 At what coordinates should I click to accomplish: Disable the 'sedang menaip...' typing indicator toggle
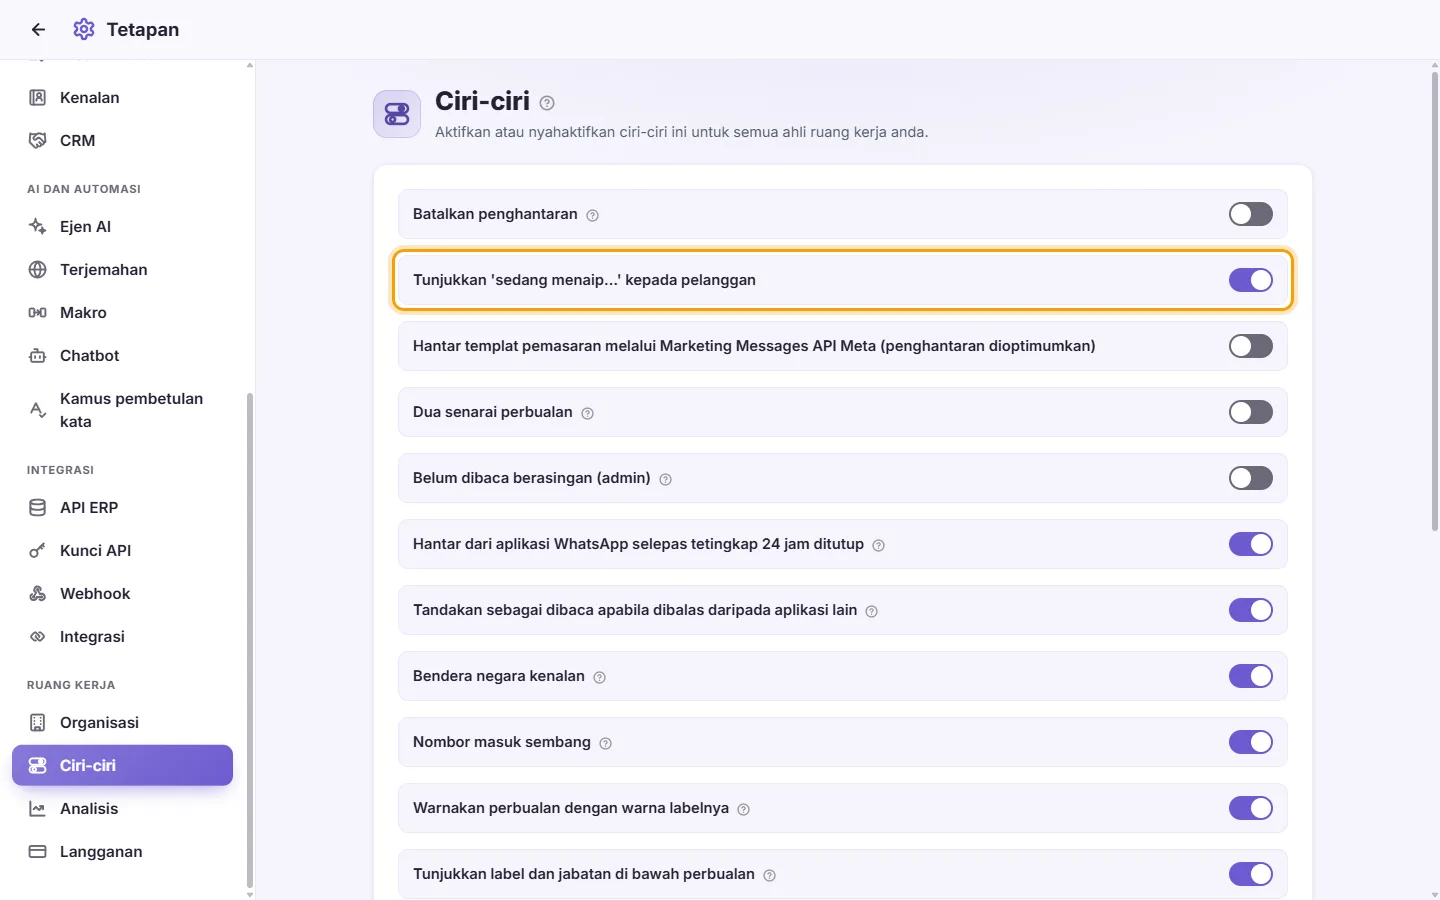click(1250, 280)
